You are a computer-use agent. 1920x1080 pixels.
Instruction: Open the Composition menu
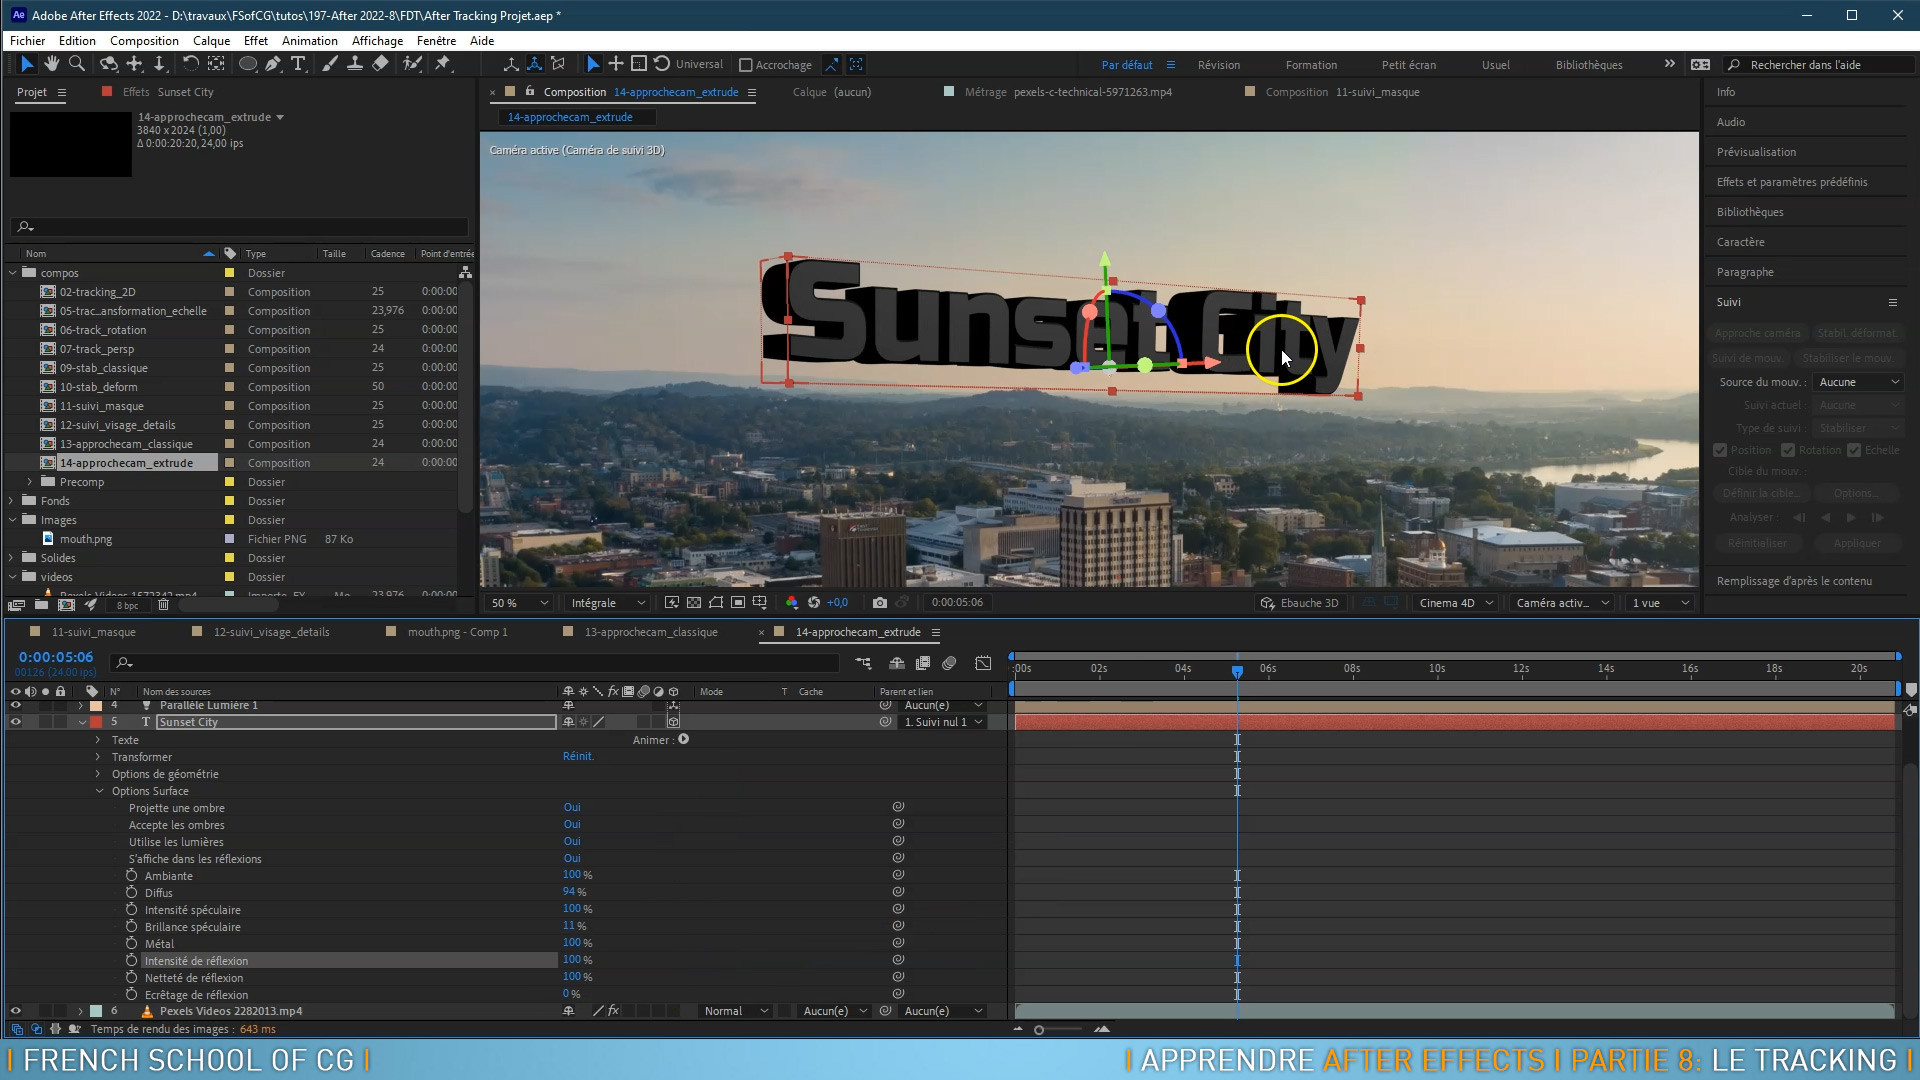pyautogui.click(x=144, y=41)
